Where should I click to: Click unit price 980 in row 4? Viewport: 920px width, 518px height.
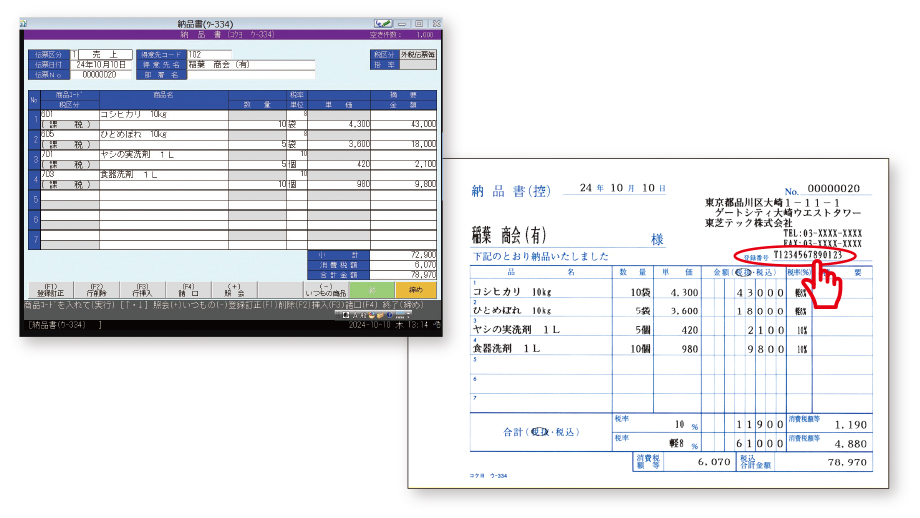click(x=363, y=184)
